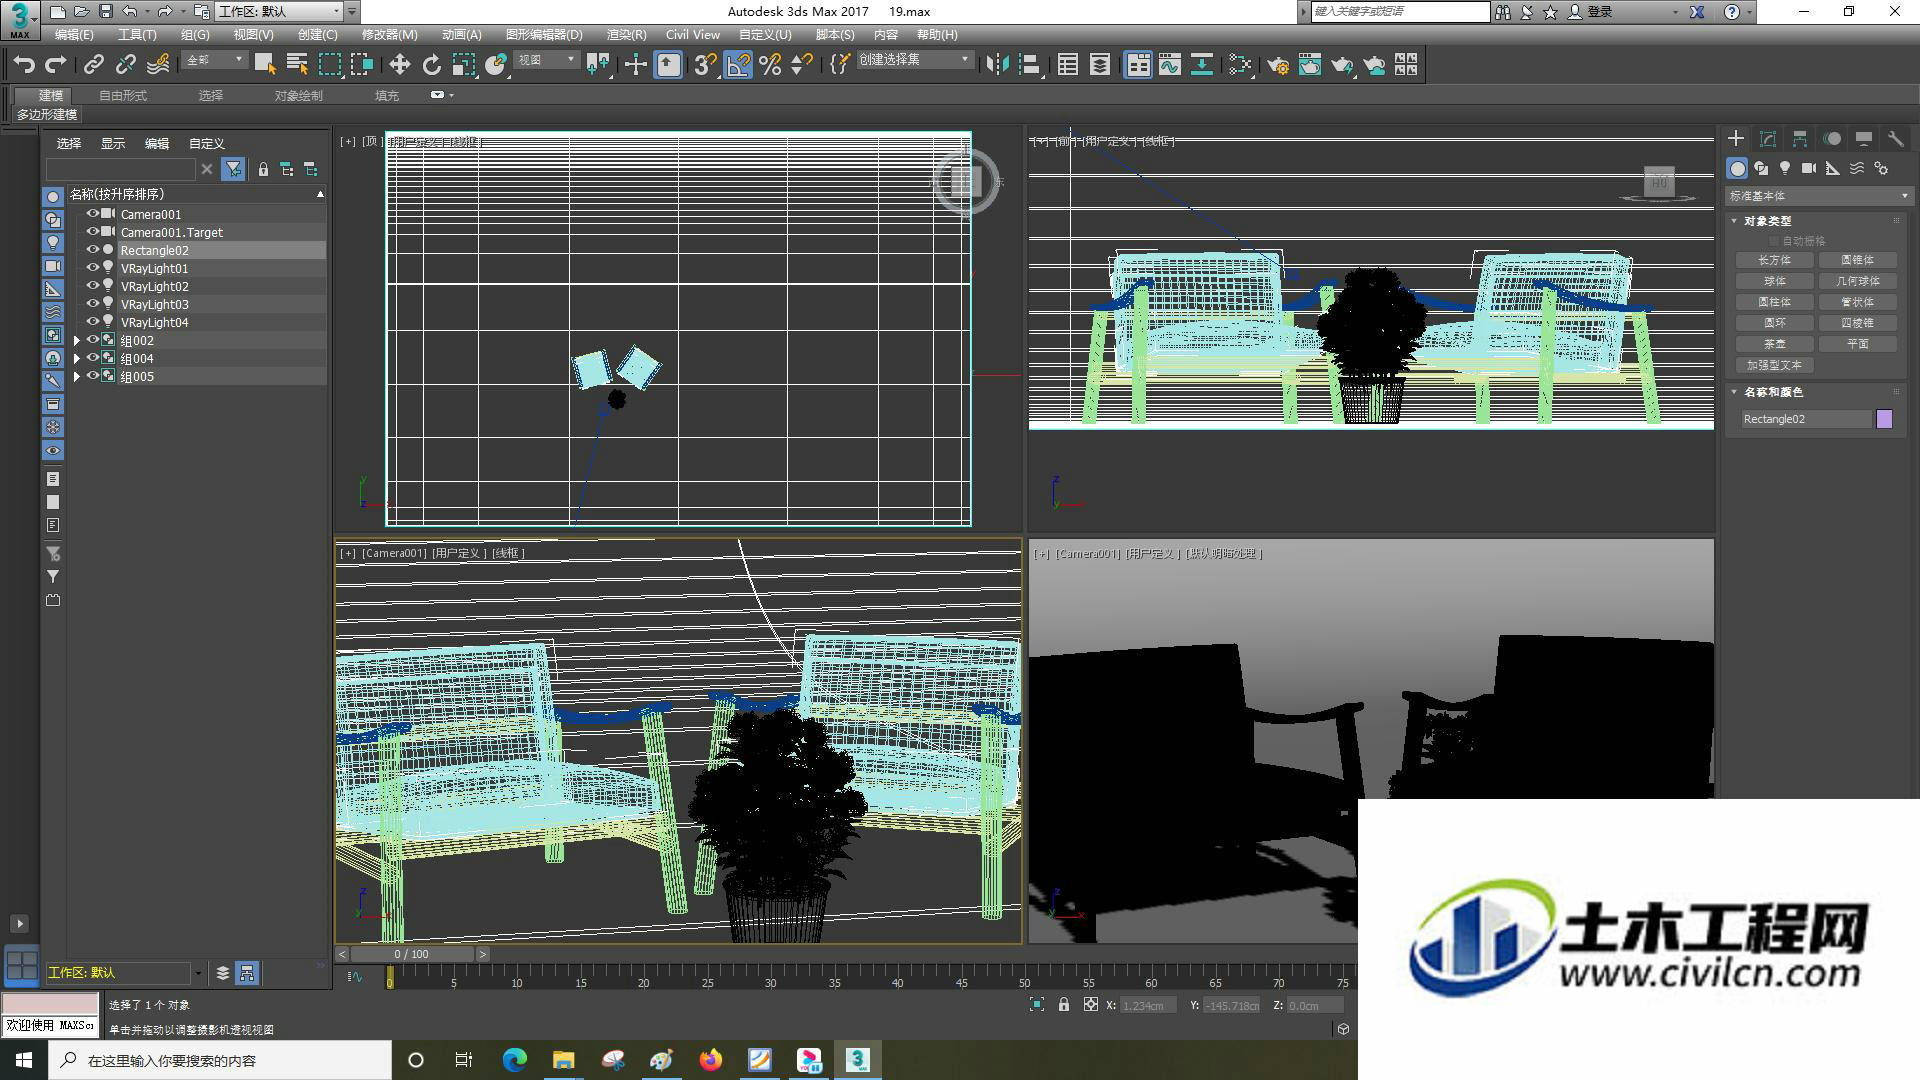This screenshot has height=1080, width=1920.
Task: Click the 圆柱体 cylinder primitive button
Action: 1775,302
